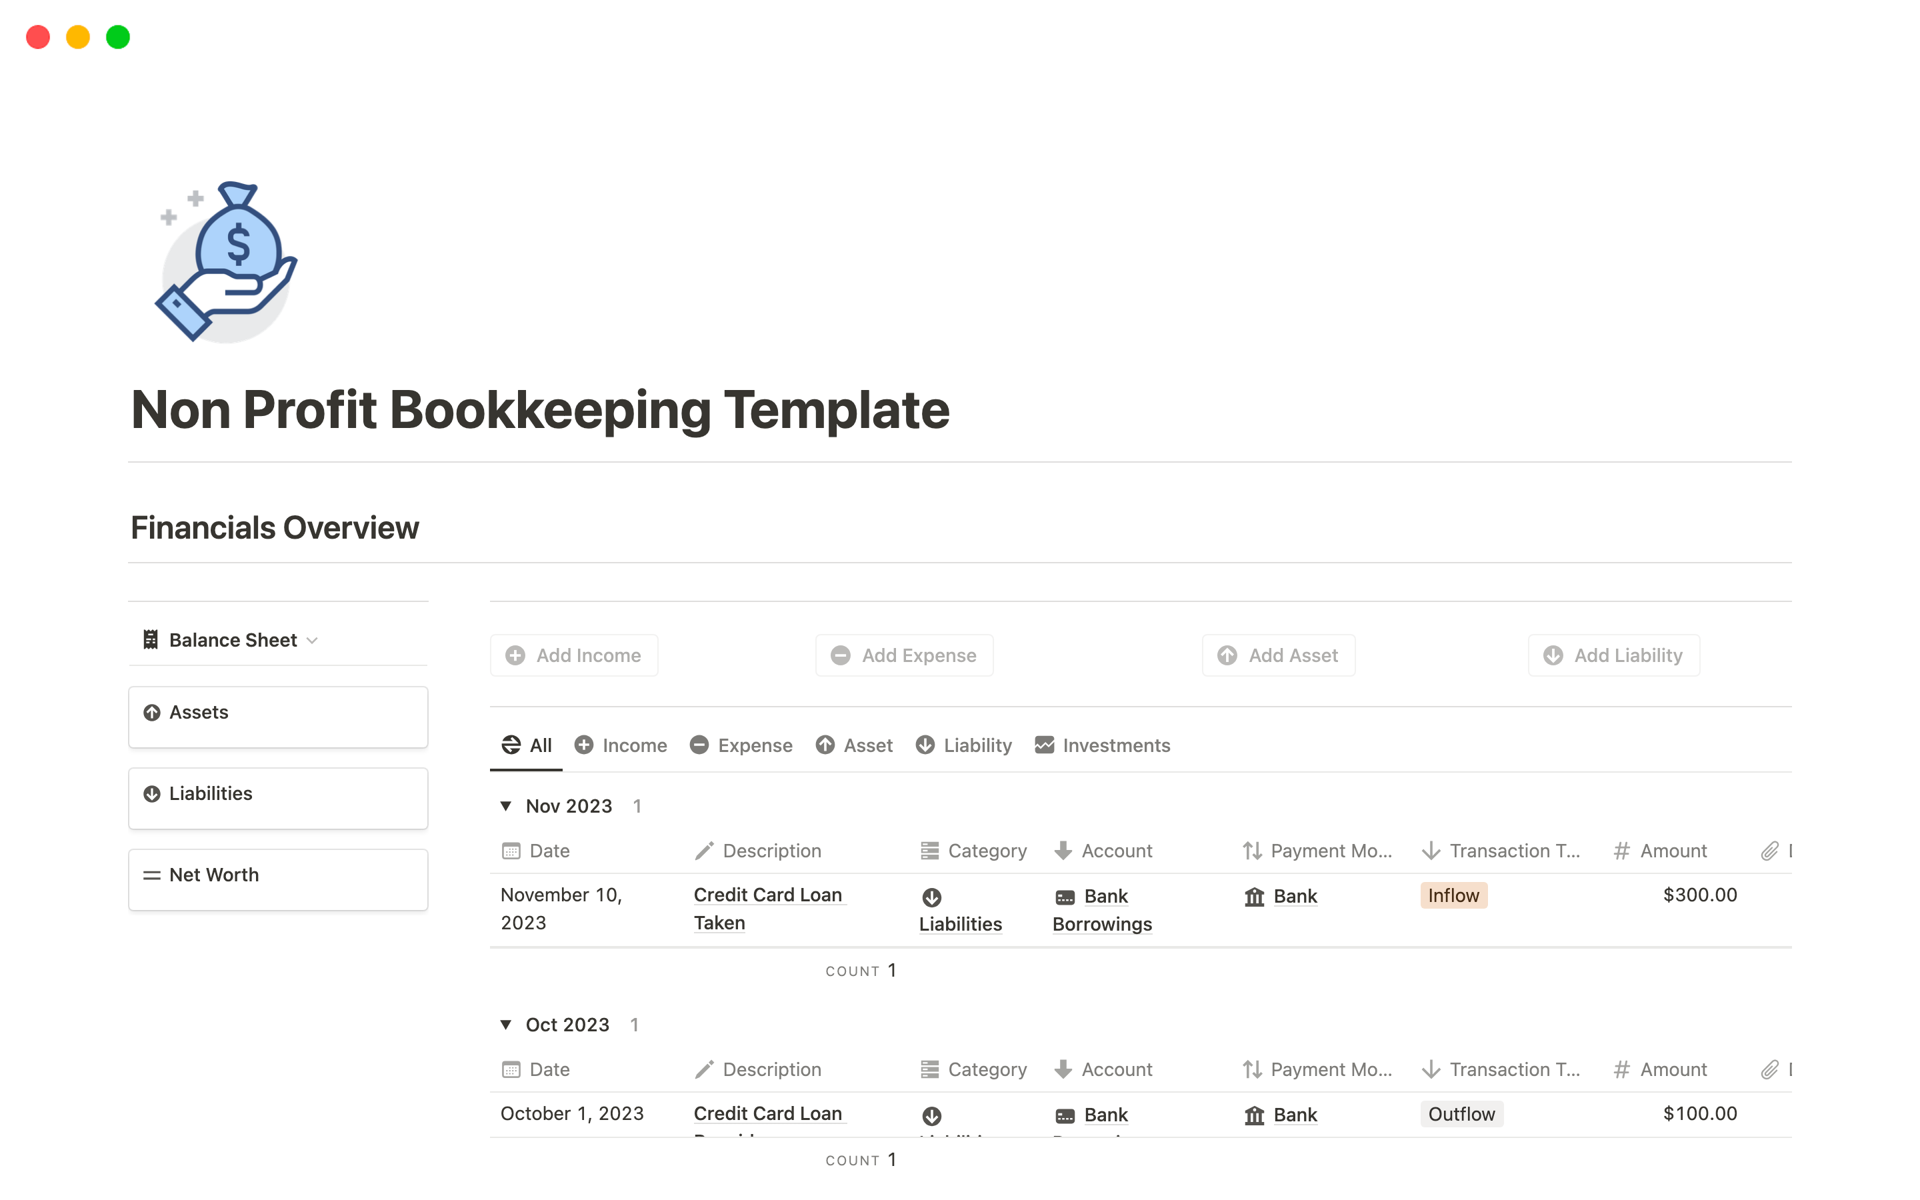Screen dimensions: 1920x1200
Task: Select the Liability tab
Action: point(964,745)
